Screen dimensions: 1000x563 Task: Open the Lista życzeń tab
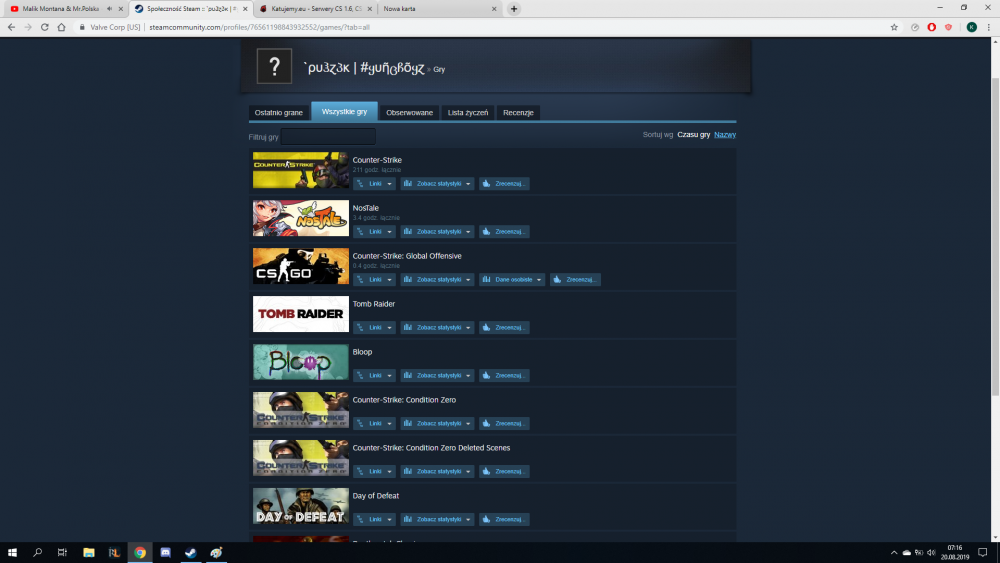click(467, 113)
